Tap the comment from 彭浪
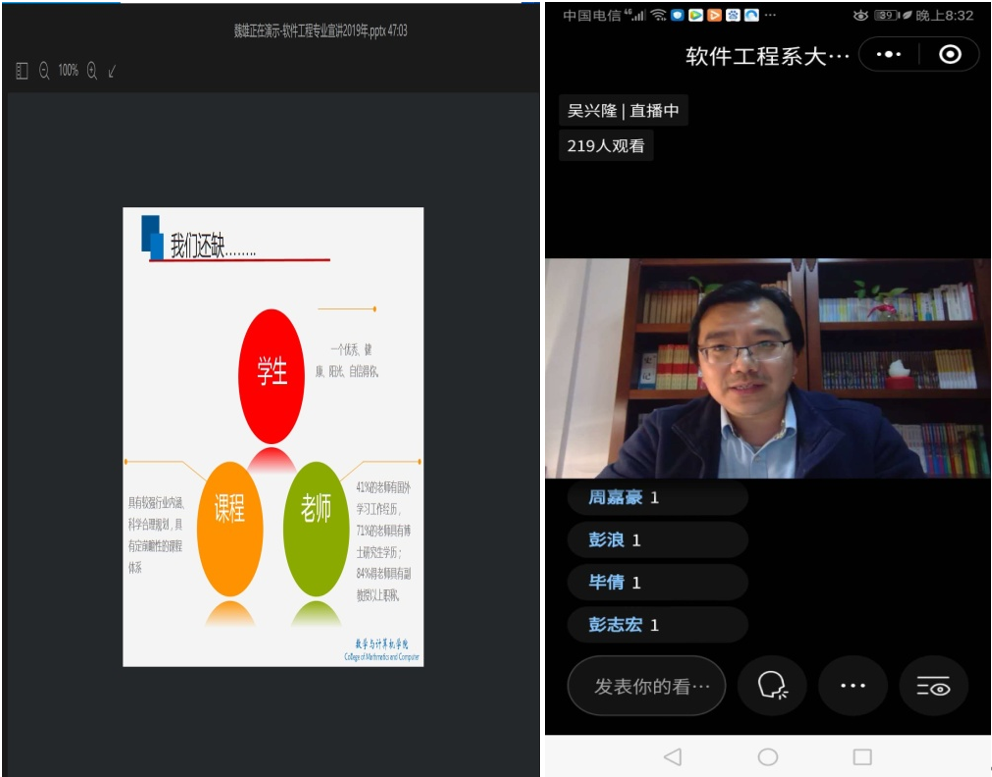Image resolution: width=992 pixels, height=777 pixels. pyautogui.click(x=657, y=540)
